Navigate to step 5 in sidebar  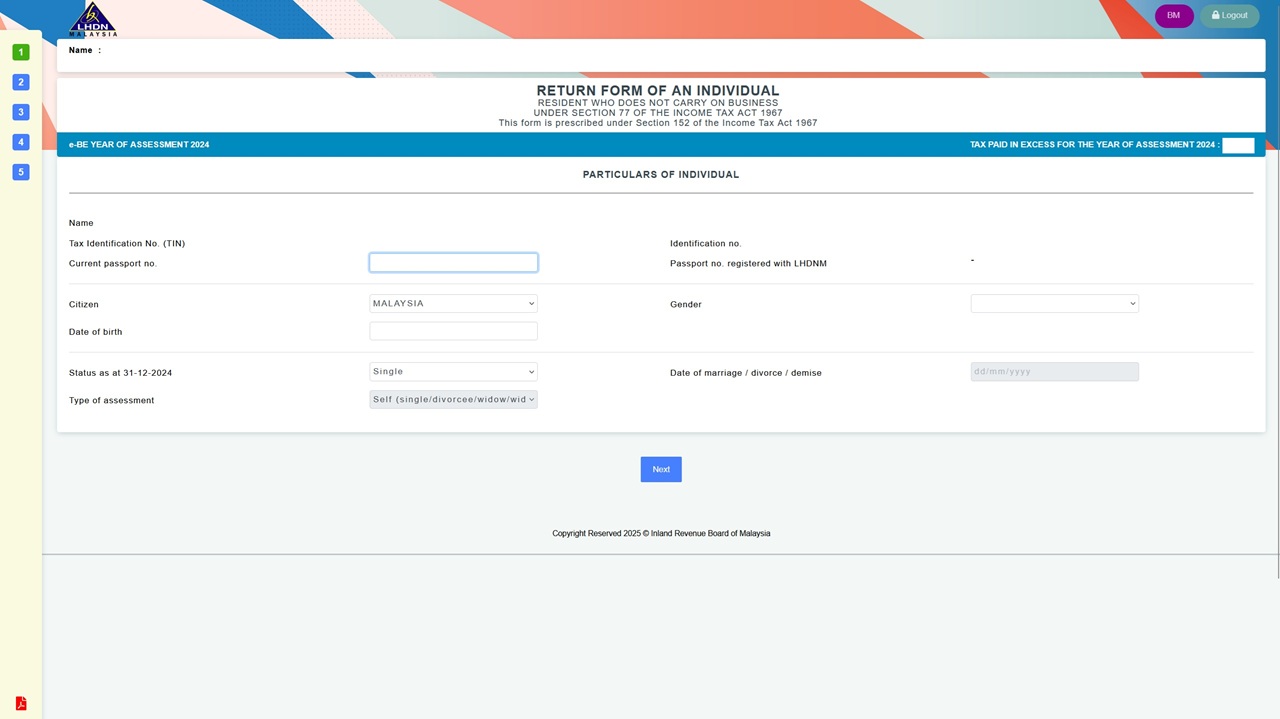pyautogui.click(x=21, y=172)
